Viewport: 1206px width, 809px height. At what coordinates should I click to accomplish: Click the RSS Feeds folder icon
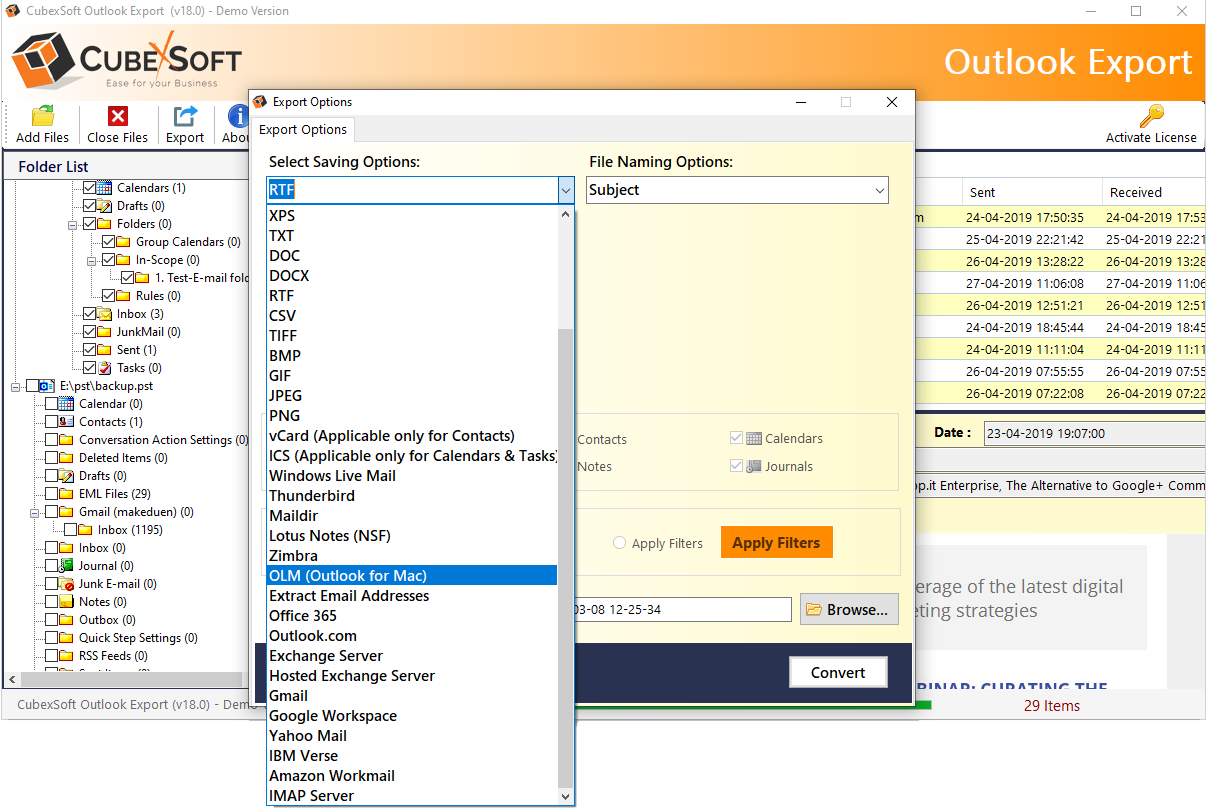click(x=67, y=656)
